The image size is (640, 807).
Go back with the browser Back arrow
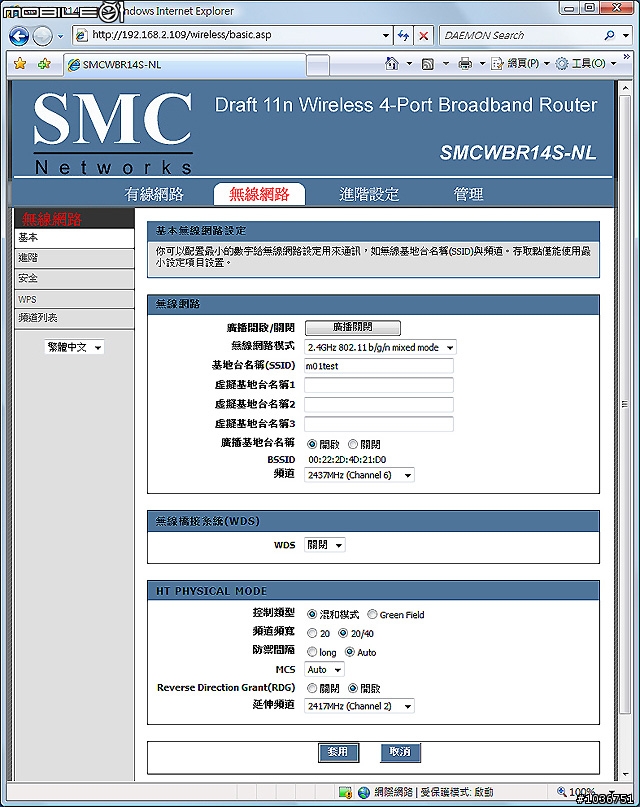[19, 36]
